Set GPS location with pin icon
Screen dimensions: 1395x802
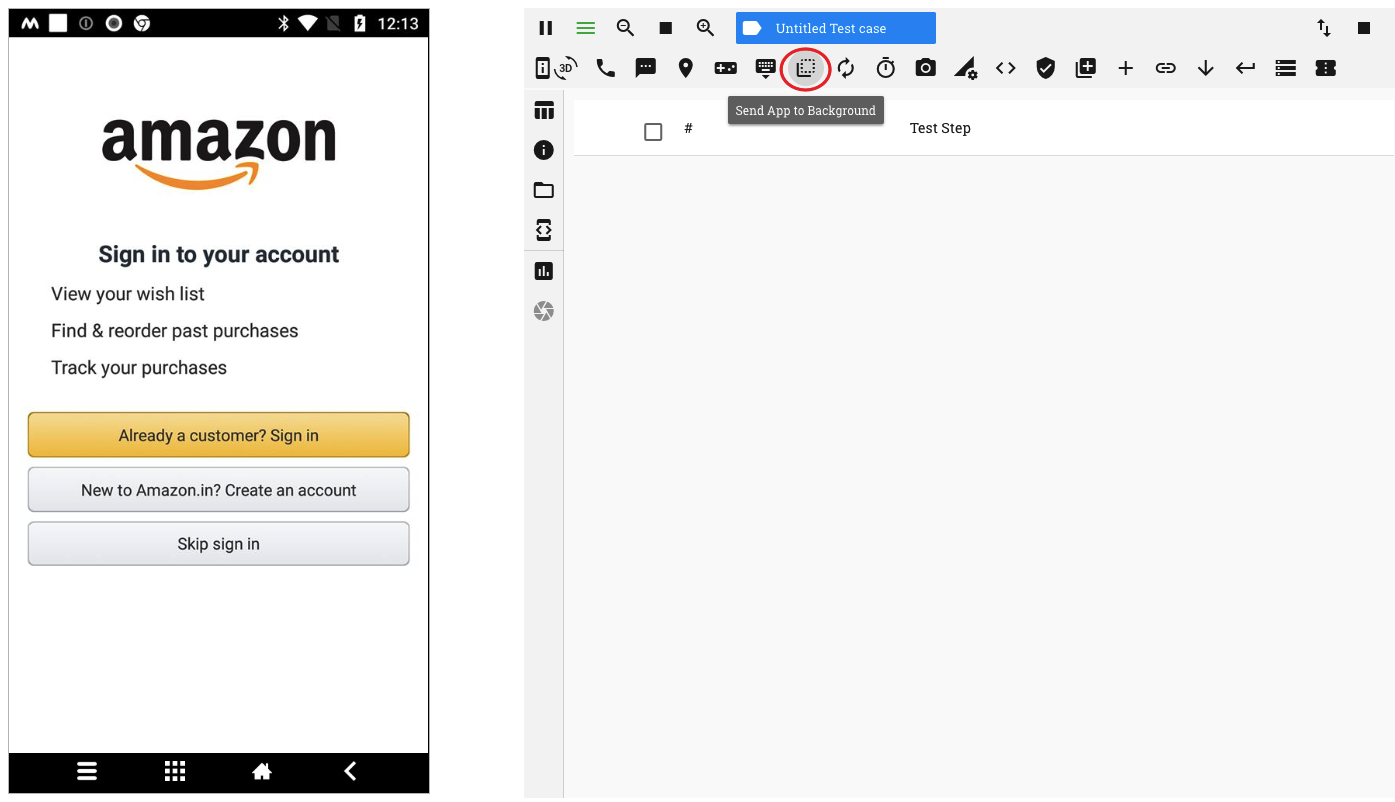click(685, 68)
